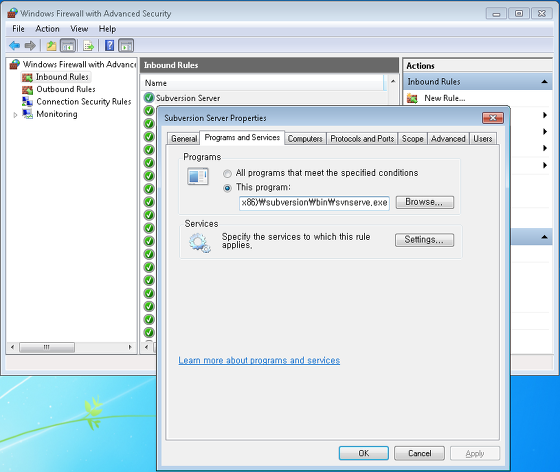560x472 pixels.
Task: Open the Help menu
Action: [107, 29]
